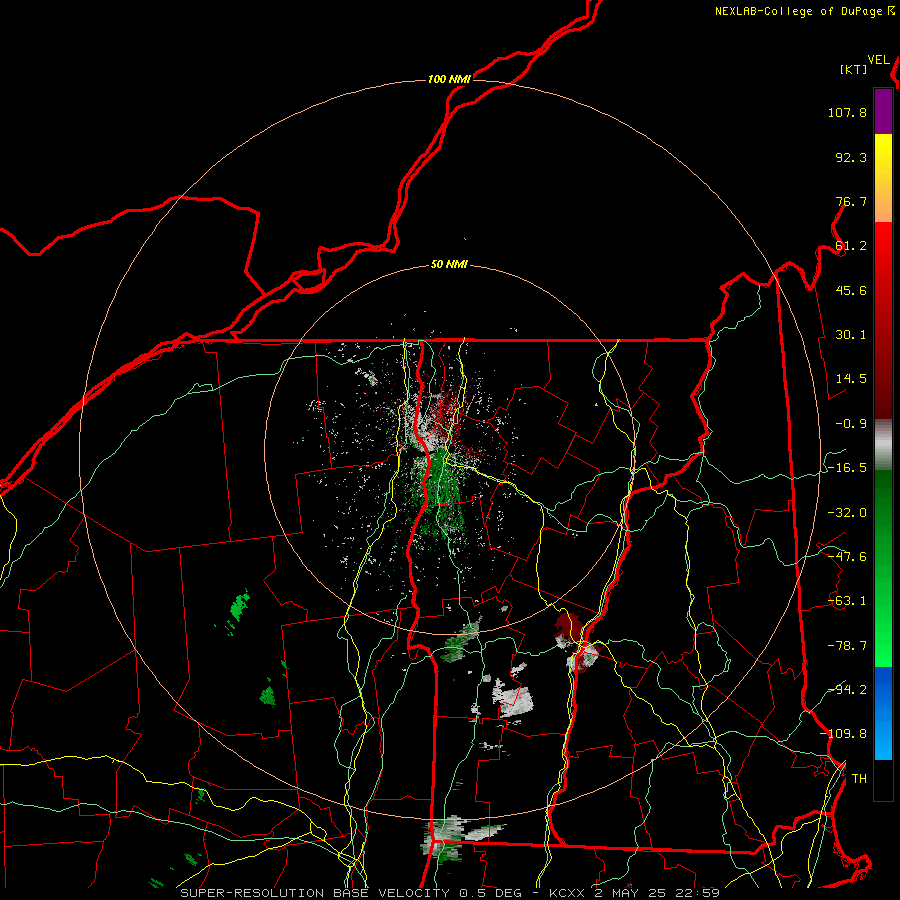Click the -109.8 velocity scale value
The height and width of the screenshot is (900, 900).
pyautogui.click(x=843, y=734)
